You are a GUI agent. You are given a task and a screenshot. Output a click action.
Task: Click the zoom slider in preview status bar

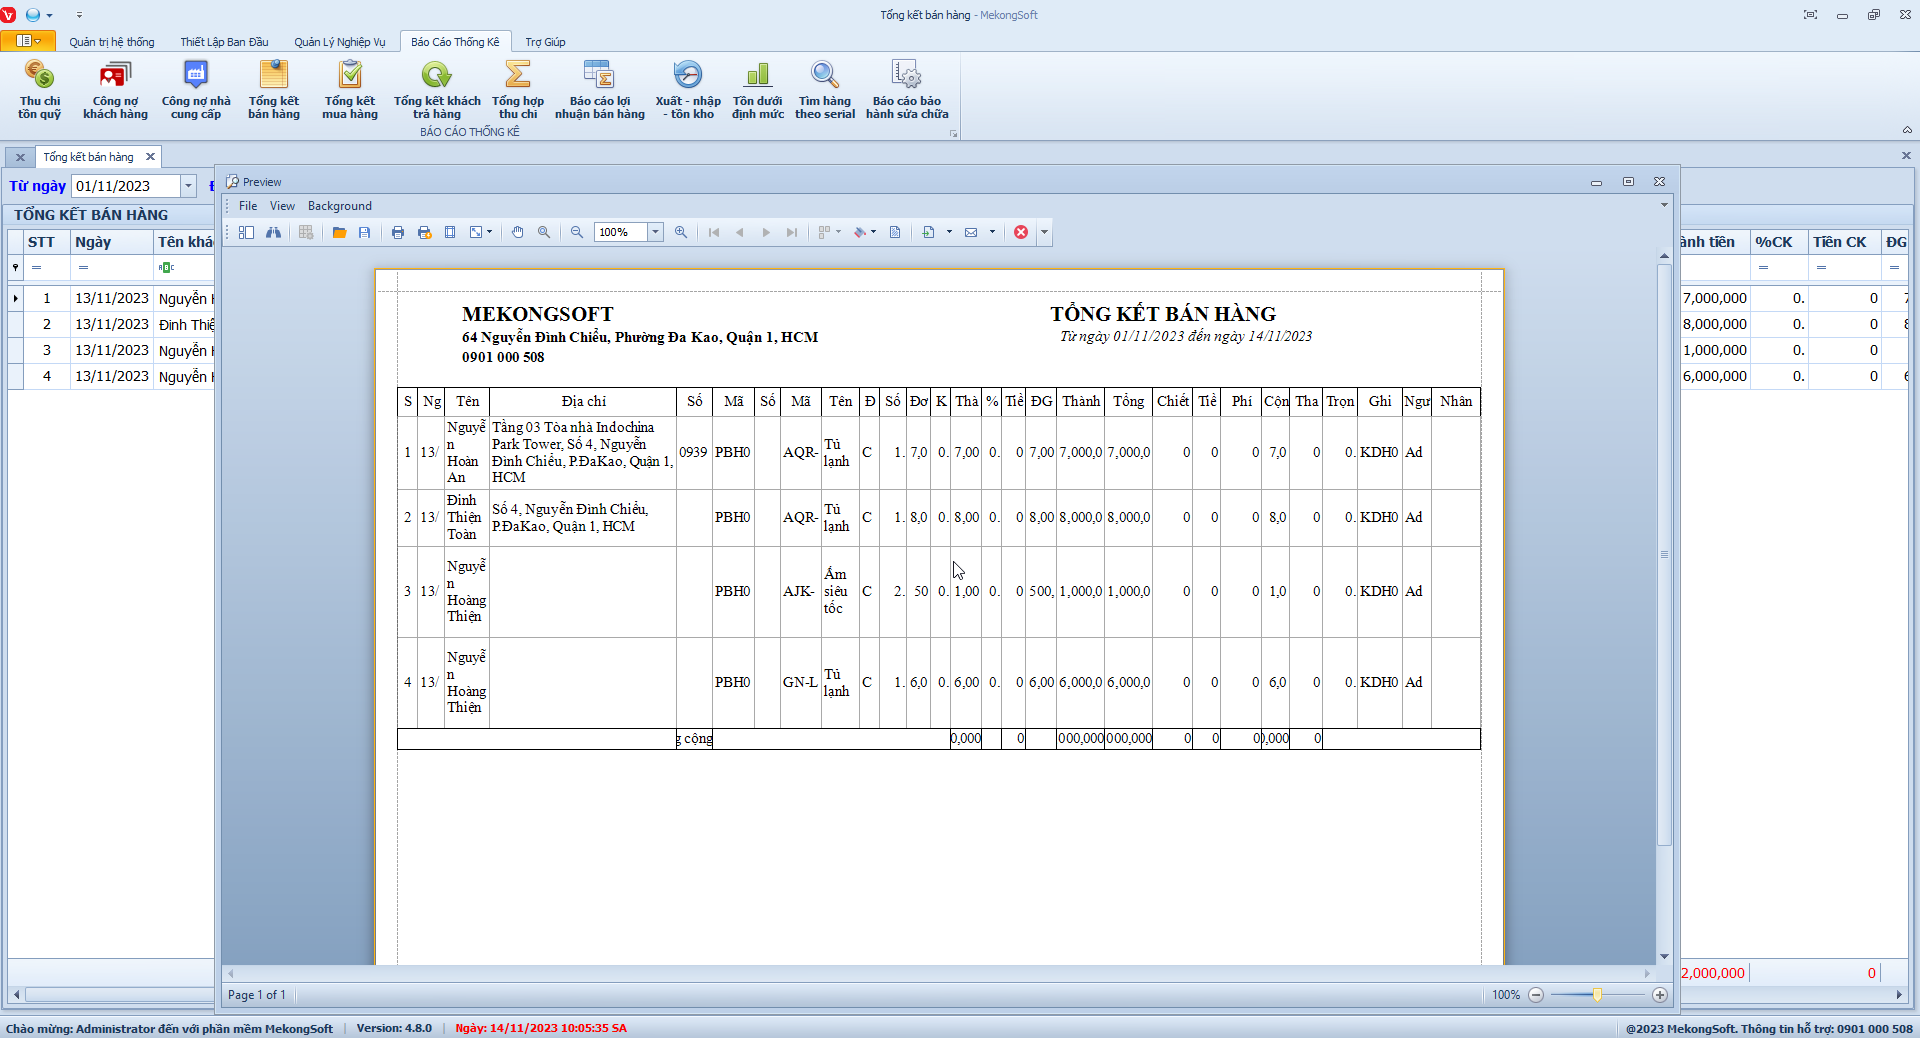pyautogui.click(x=1597, y=995)
